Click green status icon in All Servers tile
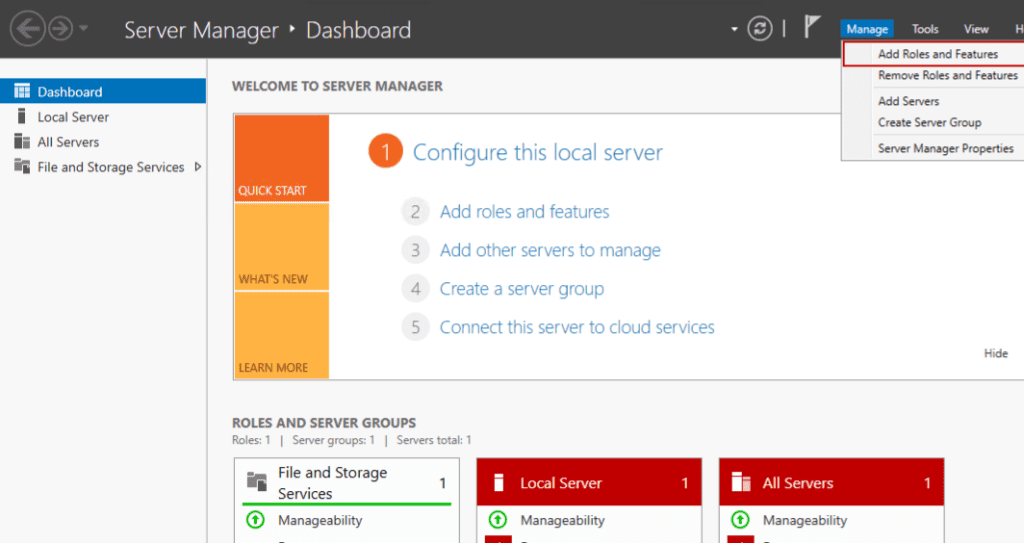The image size is (1024, 543). (x=740, y=520)
